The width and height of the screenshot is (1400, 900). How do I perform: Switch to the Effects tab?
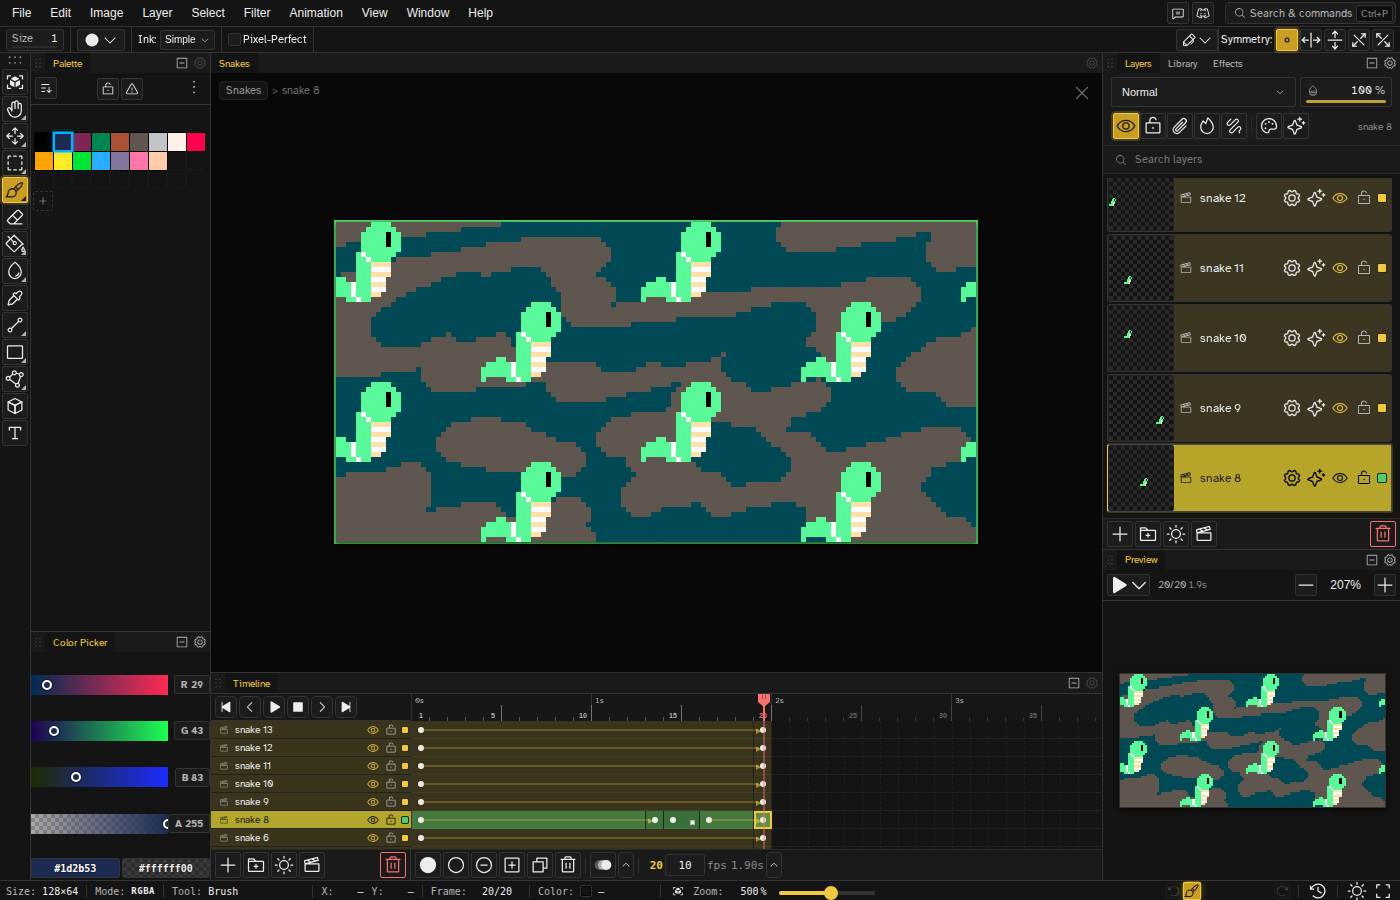[x=1227, y=64]
